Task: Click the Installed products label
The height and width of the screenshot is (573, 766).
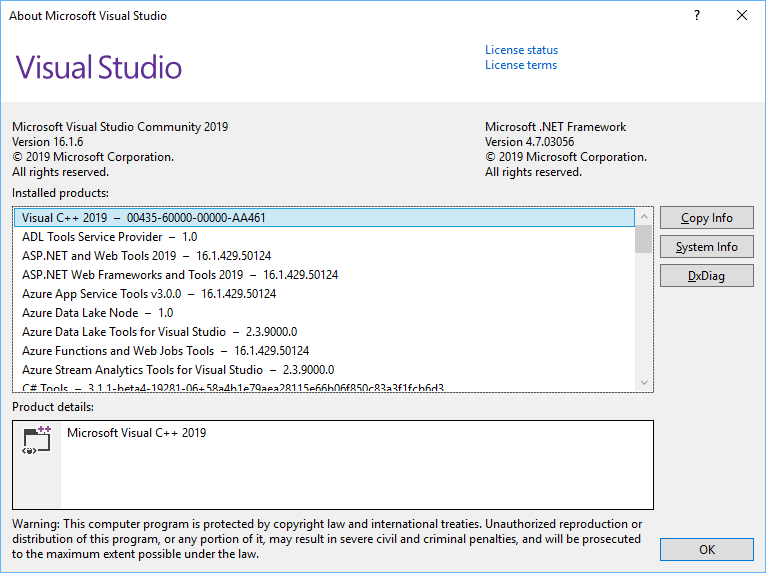Action: click(61, 193)
